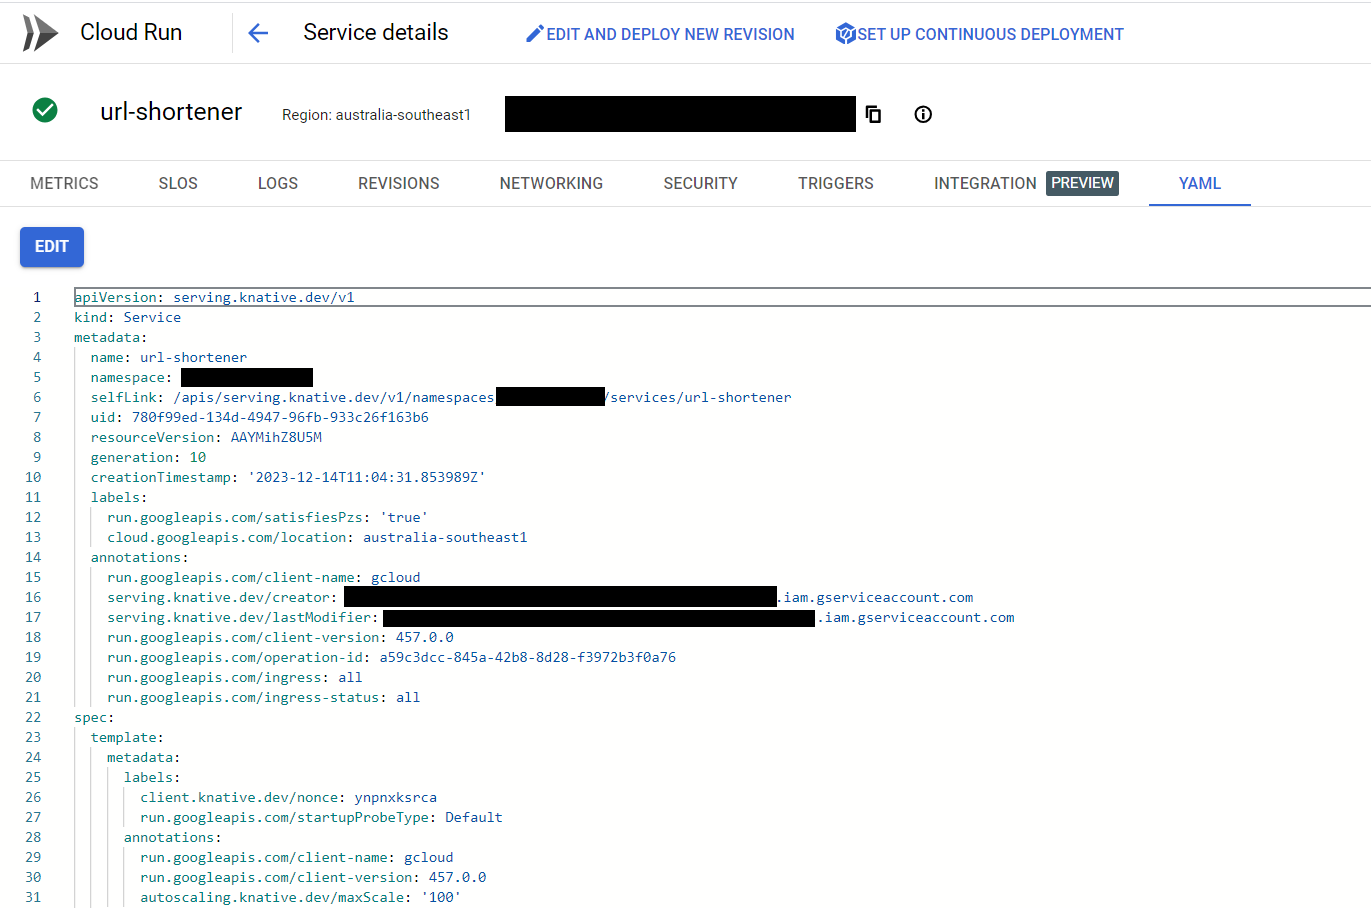Open the METRICS tab
Image resolution: width=1371 pixels, height=908 pixels.
tap(64, 183)
